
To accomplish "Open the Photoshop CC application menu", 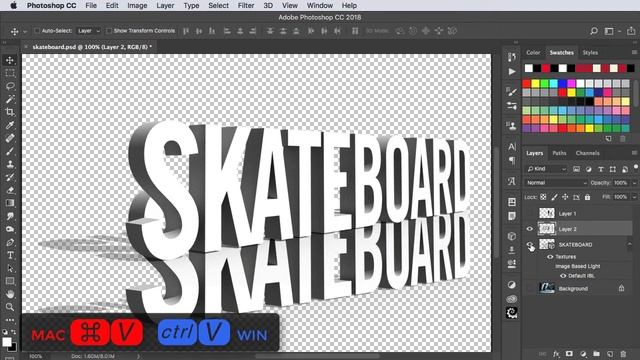I will (x=51, y=5).
